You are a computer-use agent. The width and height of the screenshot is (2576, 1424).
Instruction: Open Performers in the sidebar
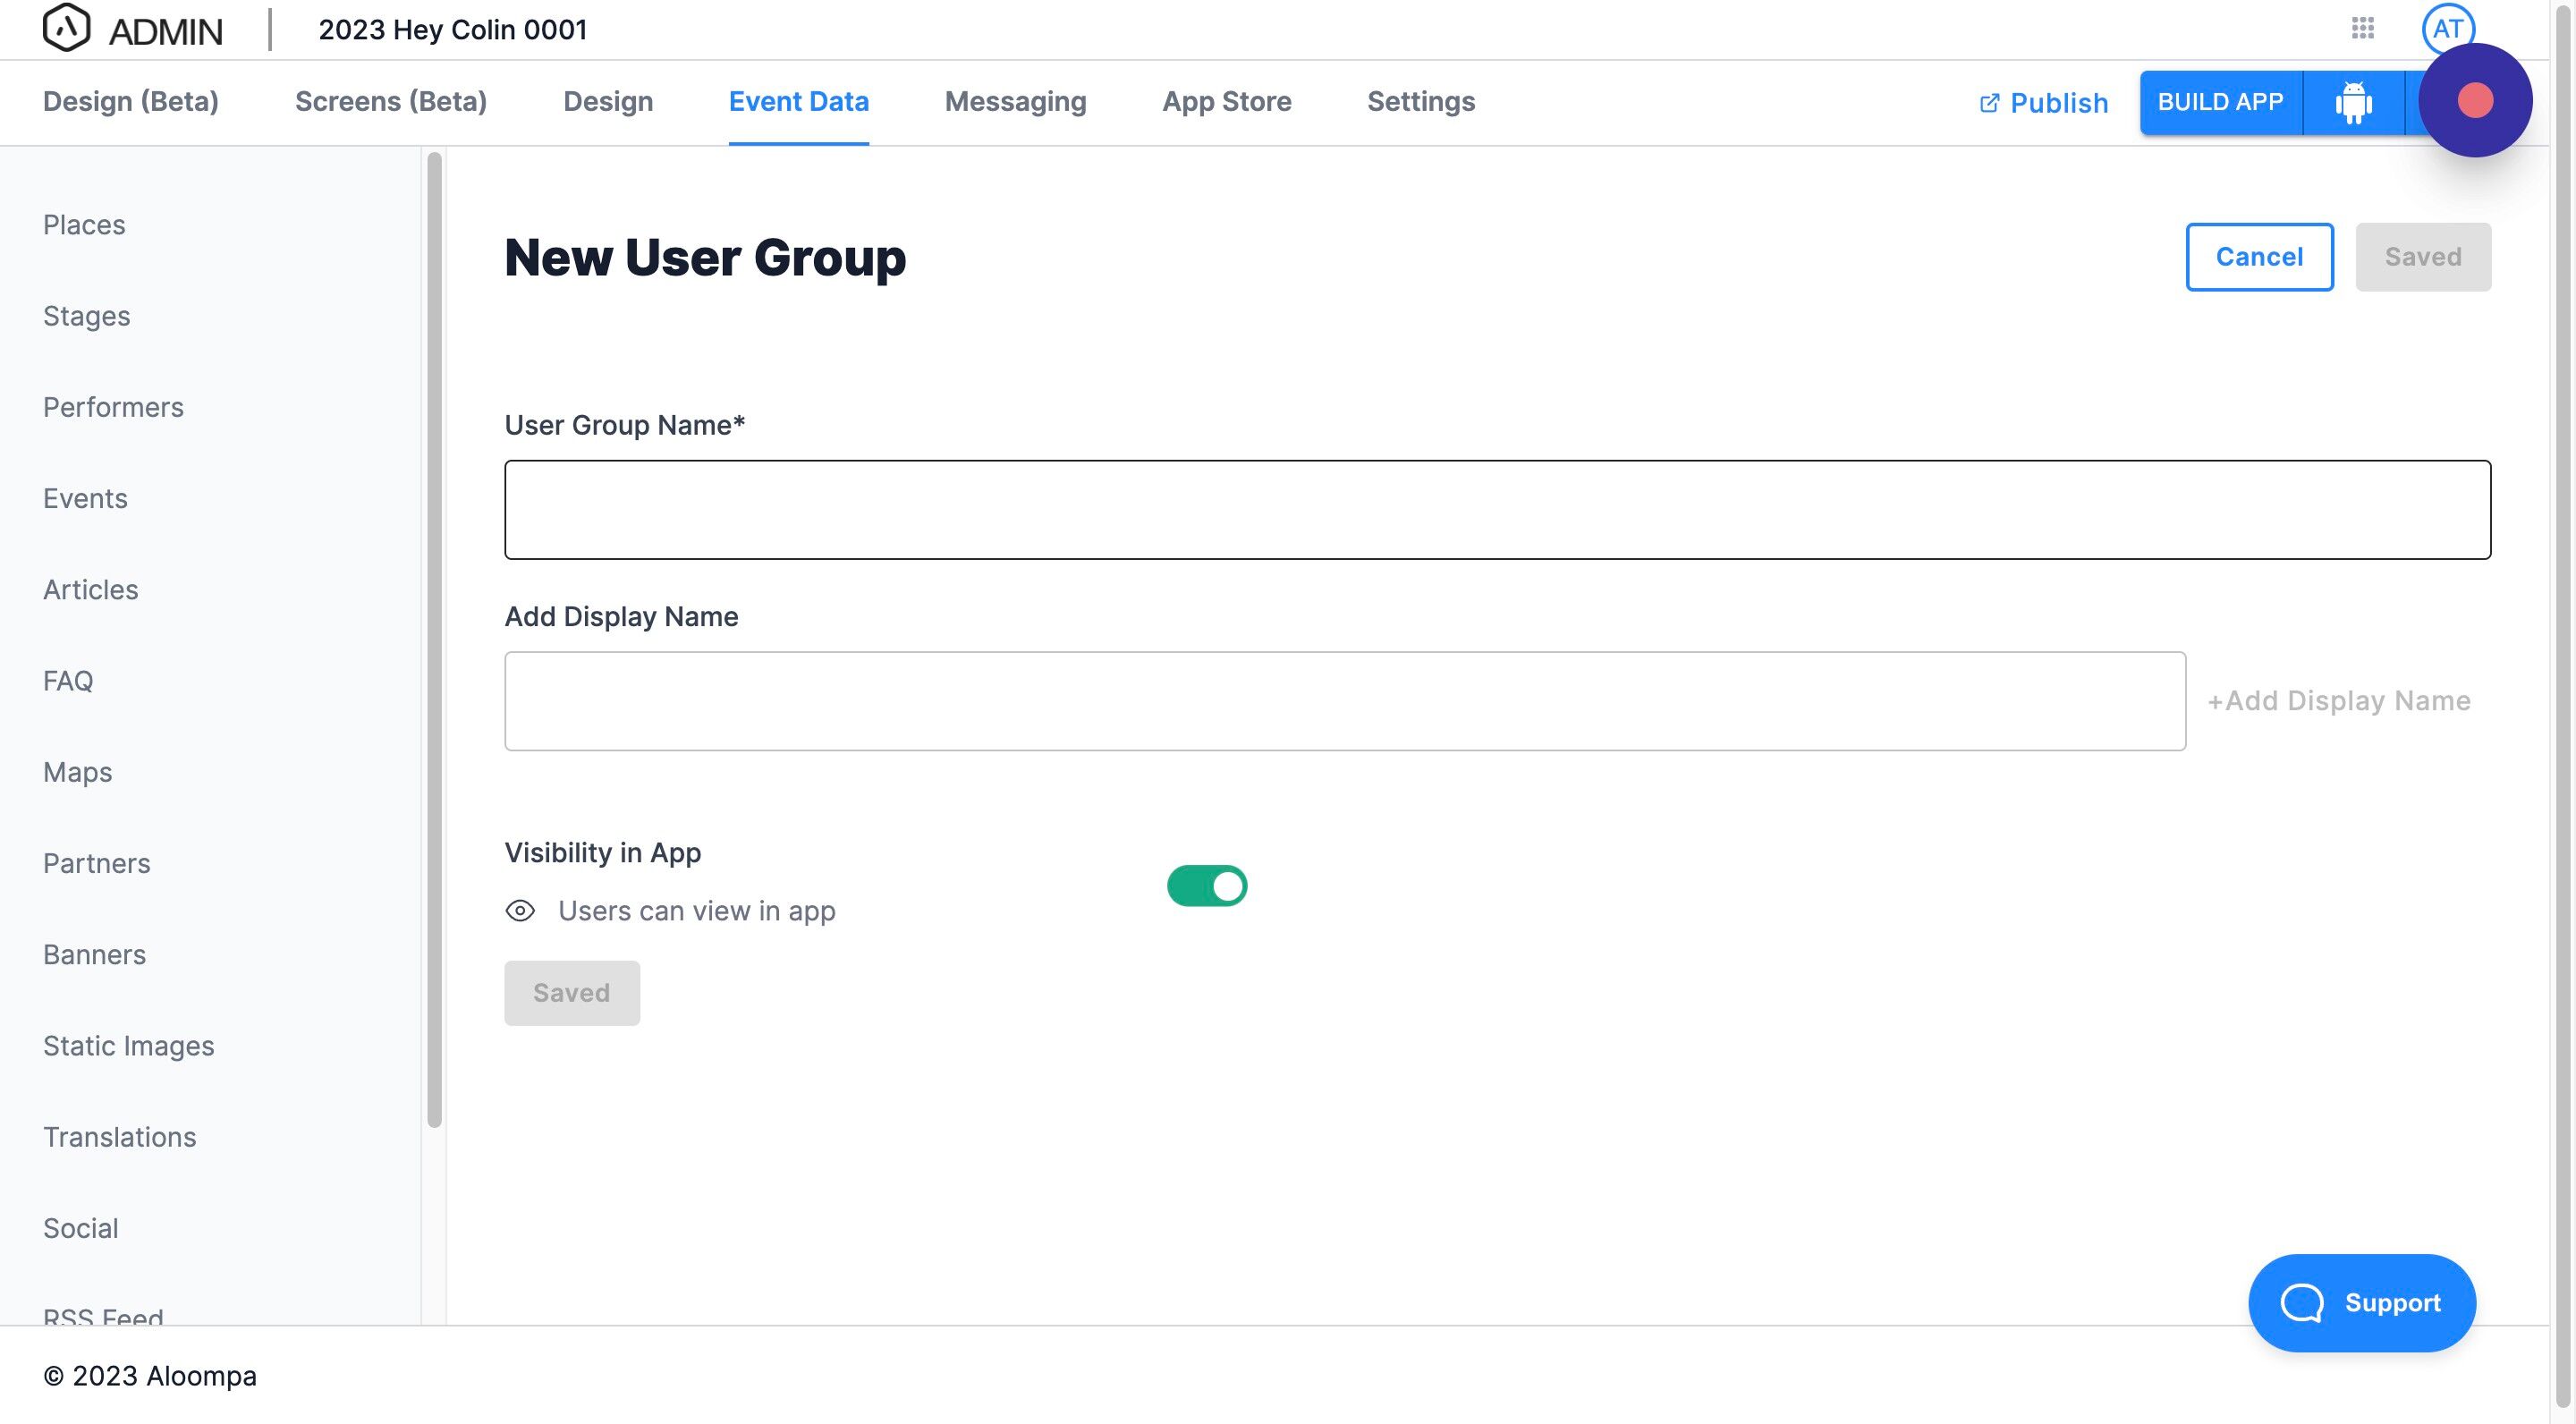tap(113, 407)
